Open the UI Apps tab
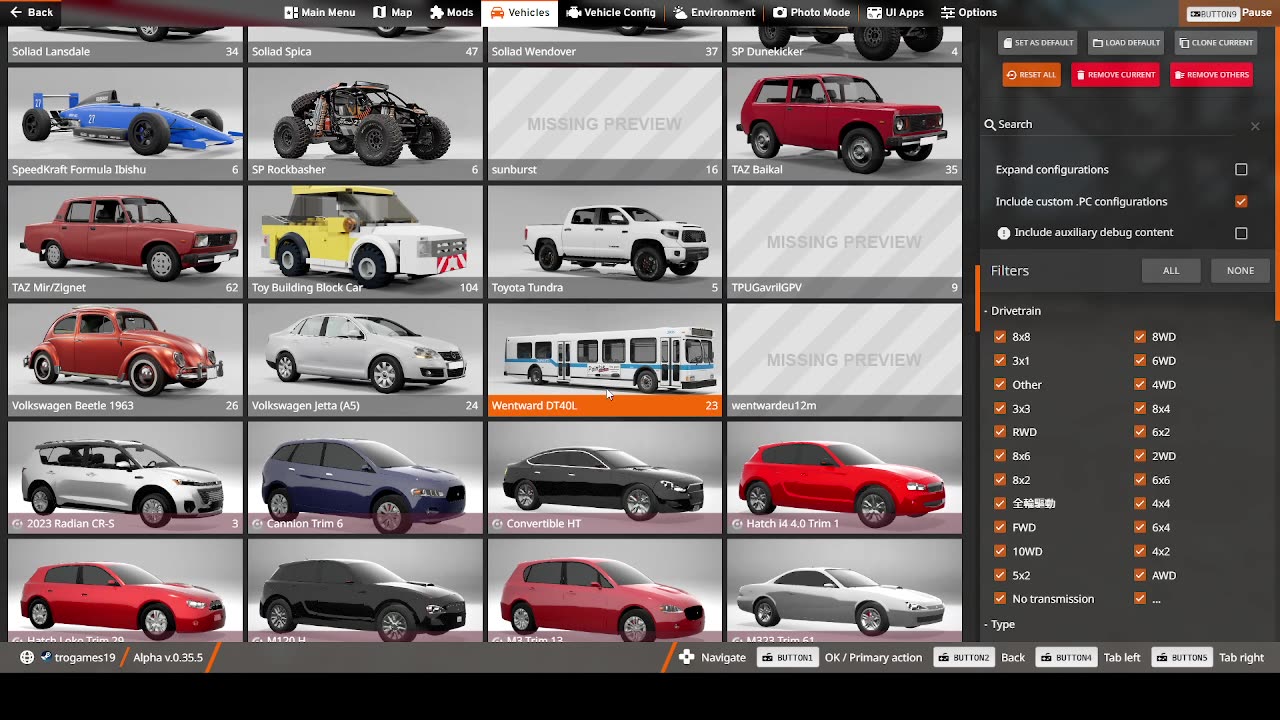The height and width of the screenshot is (720, 1280). (x=895, y=13)
